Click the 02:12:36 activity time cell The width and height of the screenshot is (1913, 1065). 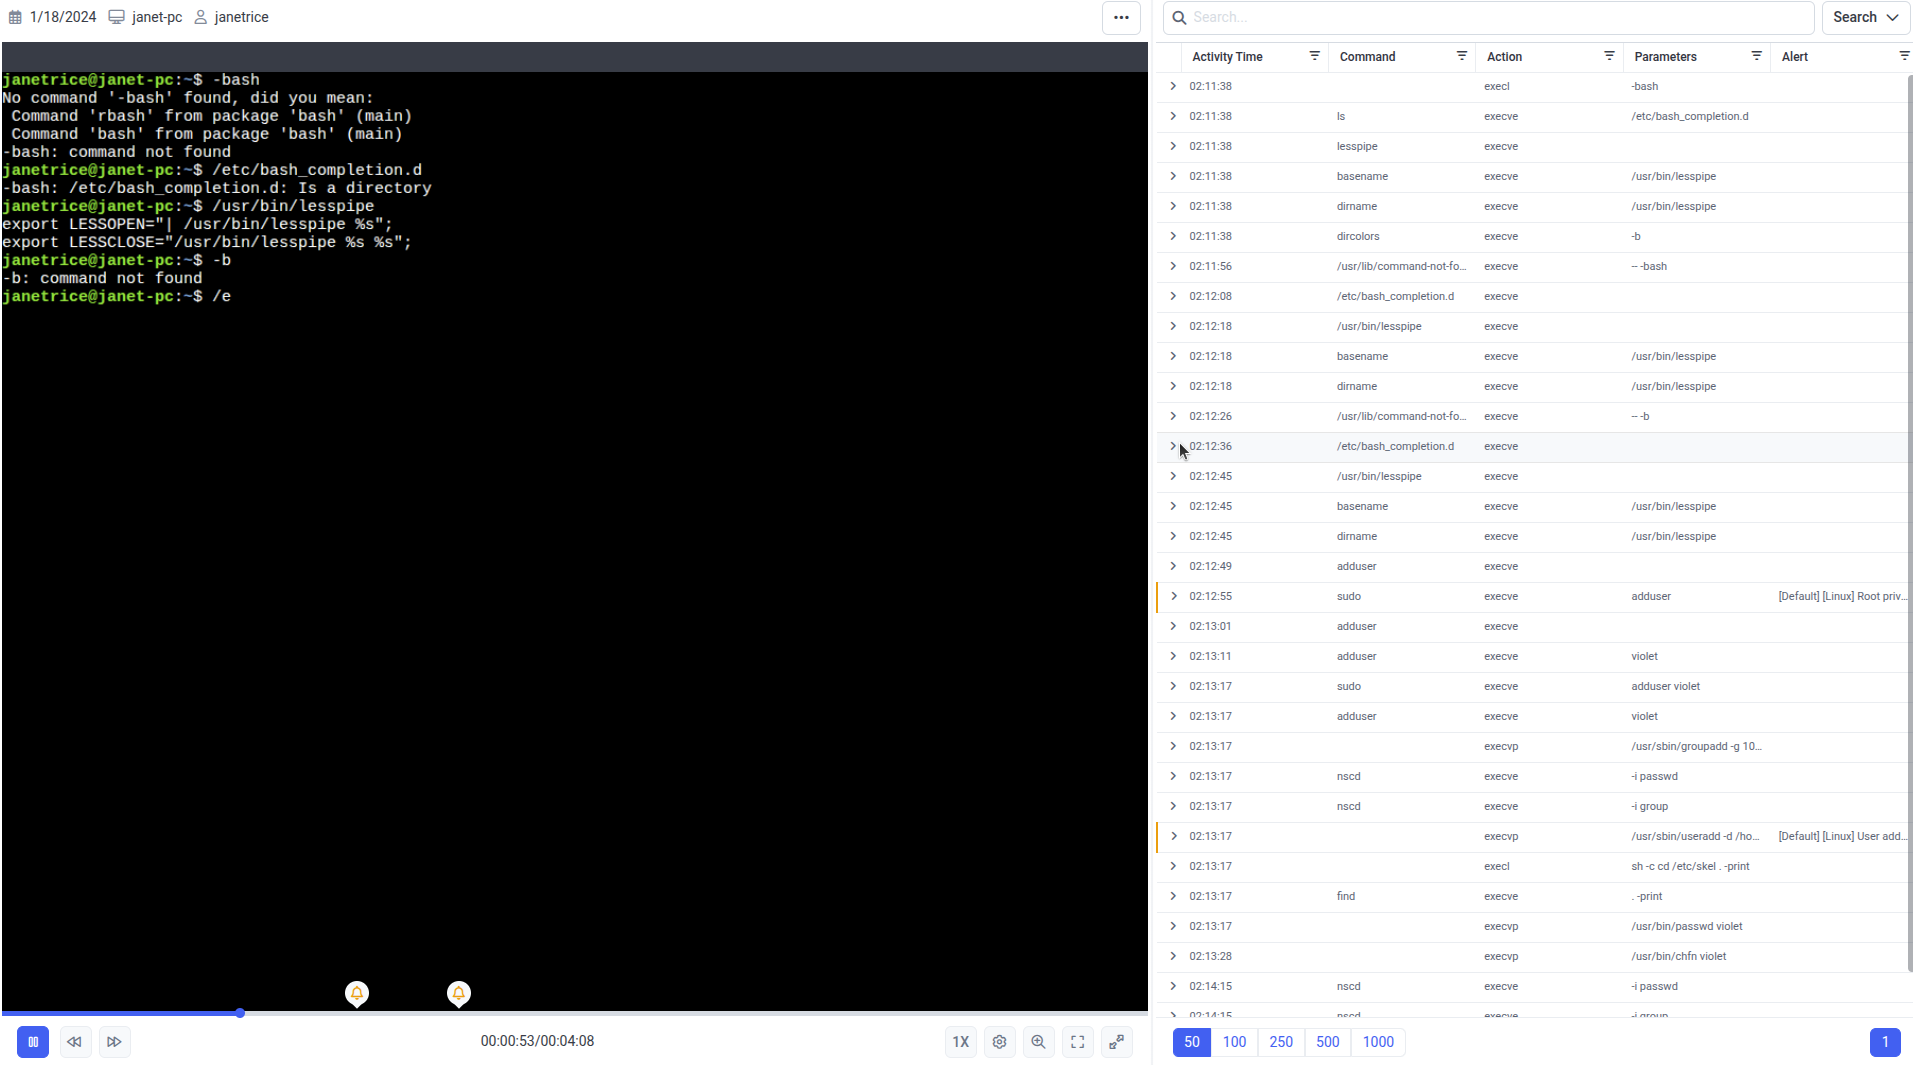[1210, 446]
